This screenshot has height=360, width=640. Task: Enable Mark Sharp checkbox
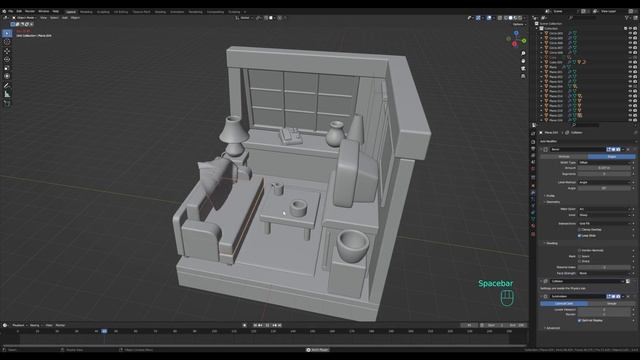(x=579, y=261)
